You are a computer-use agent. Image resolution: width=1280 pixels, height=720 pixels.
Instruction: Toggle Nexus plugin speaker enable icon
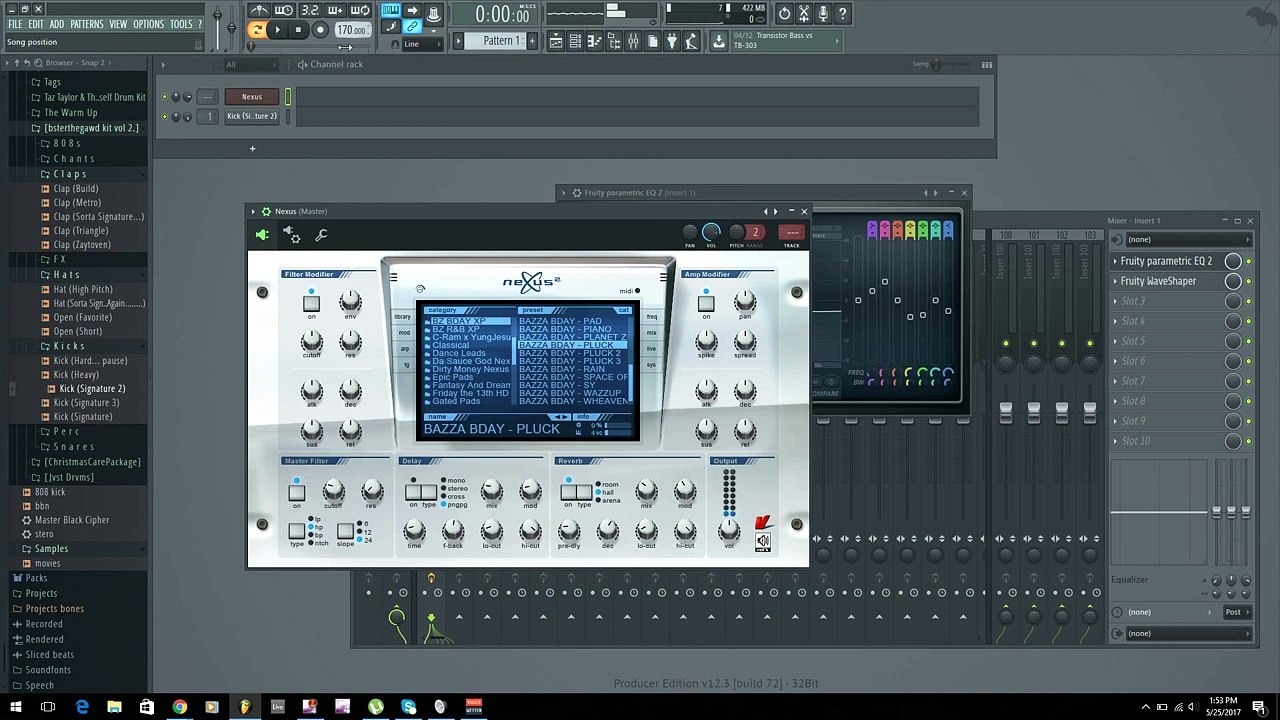[x=262, y=235]
